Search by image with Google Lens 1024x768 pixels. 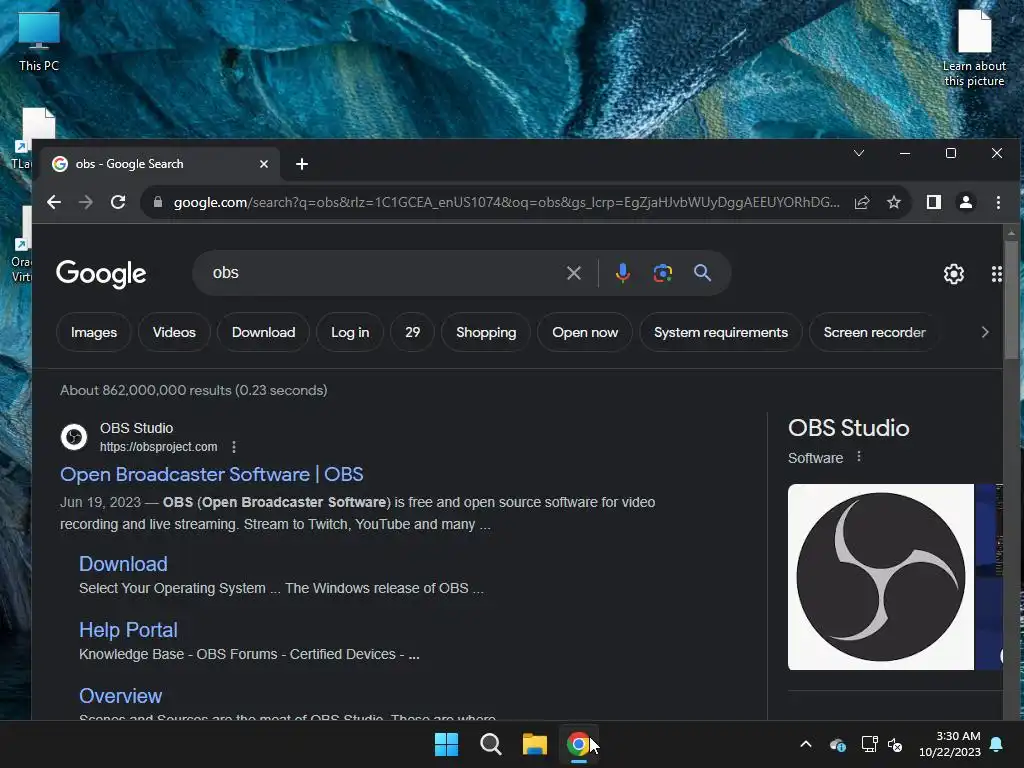click(663, 273)
